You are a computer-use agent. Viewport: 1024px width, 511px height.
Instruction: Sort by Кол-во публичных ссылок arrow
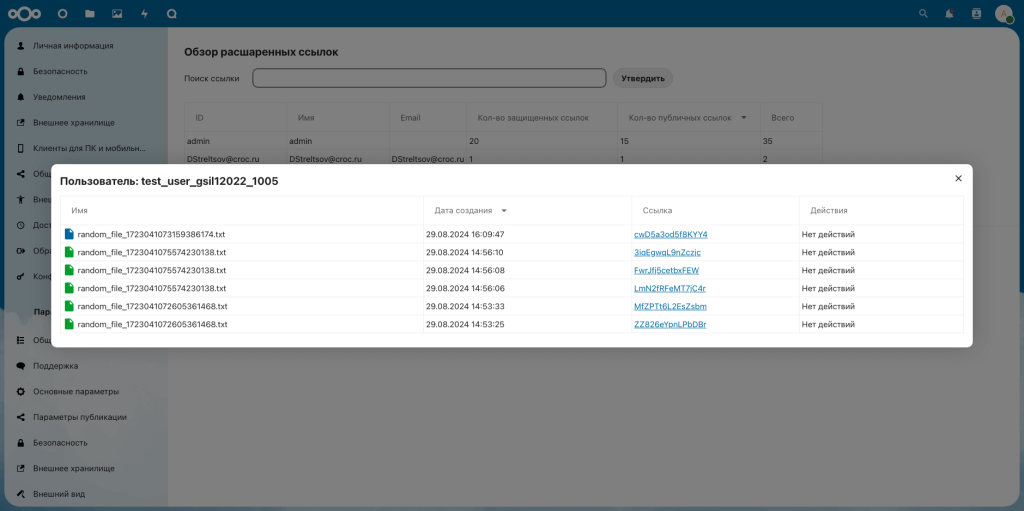tap(743, 118)
